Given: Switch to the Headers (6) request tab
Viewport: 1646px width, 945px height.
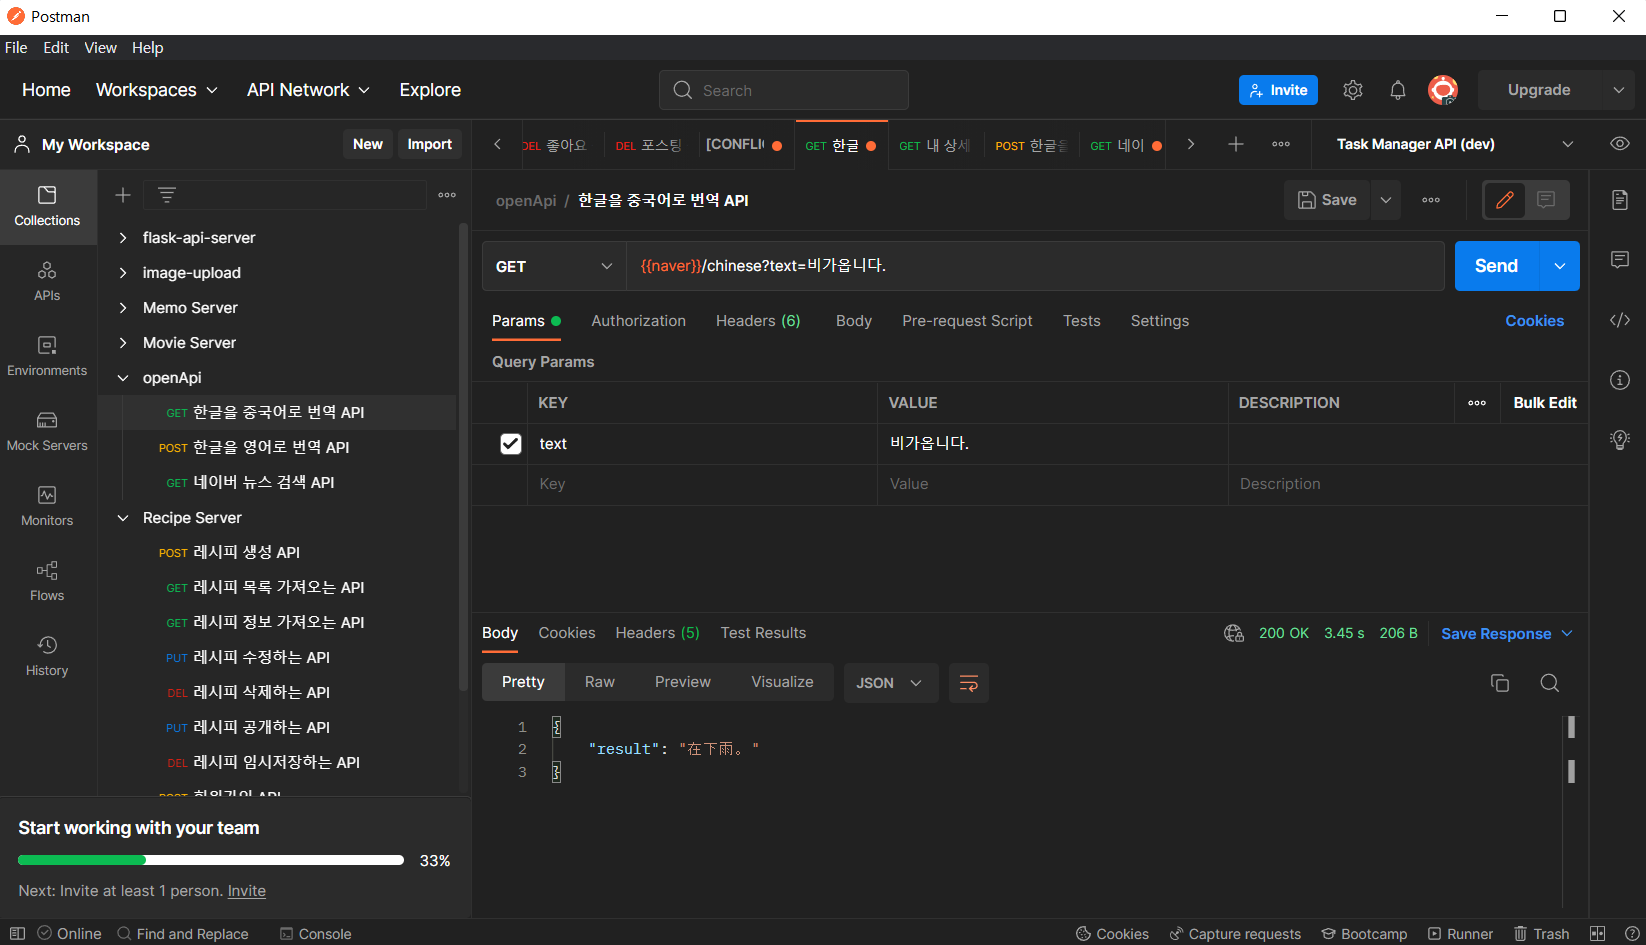Looking at the screenshot, I should point(758,321).
